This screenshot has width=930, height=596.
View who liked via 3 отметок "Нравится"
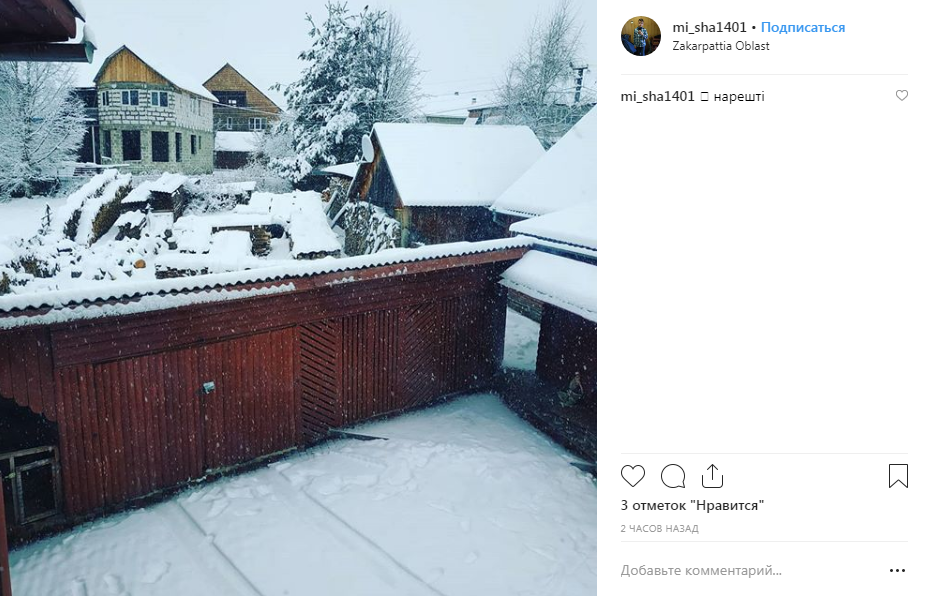pyautogui.click(x=692, y=505)
